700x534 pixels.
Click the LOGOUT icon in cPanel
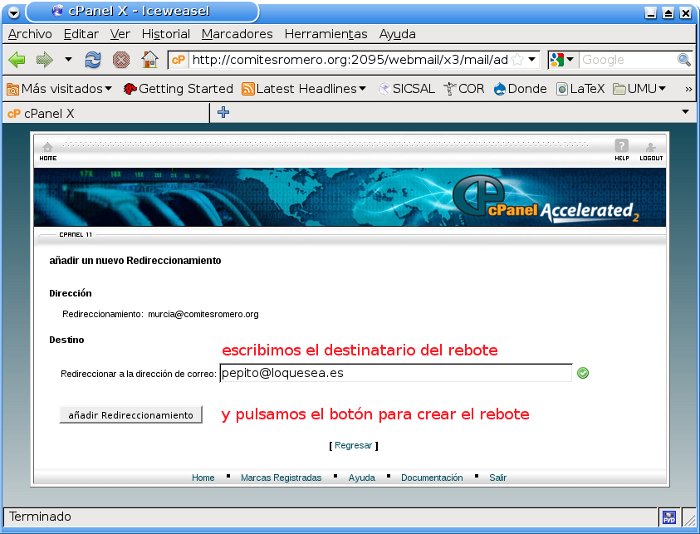point(651,151)
